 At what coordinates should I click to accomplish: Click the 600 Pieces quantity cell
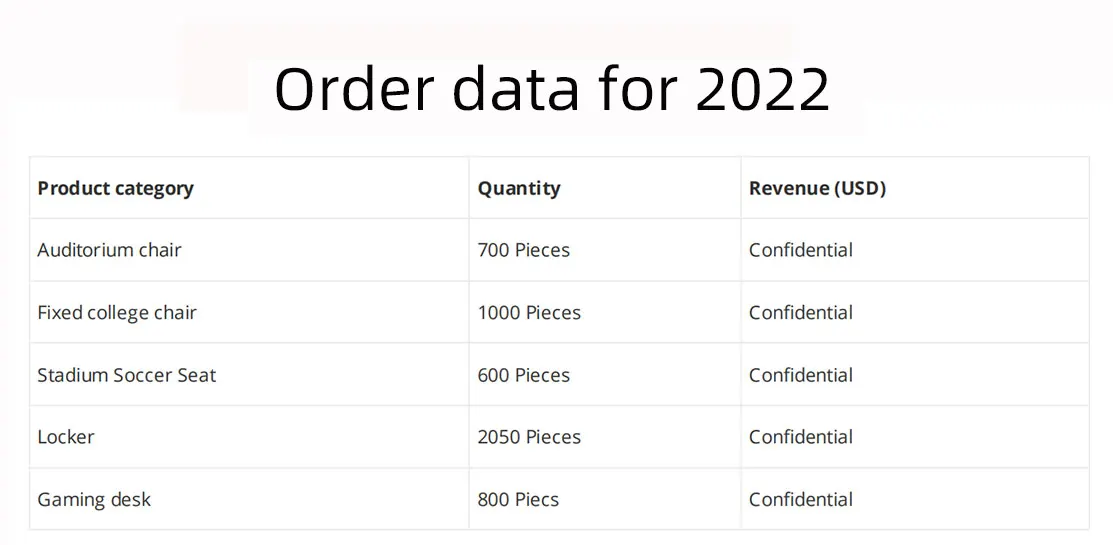(x=523, y=375)
